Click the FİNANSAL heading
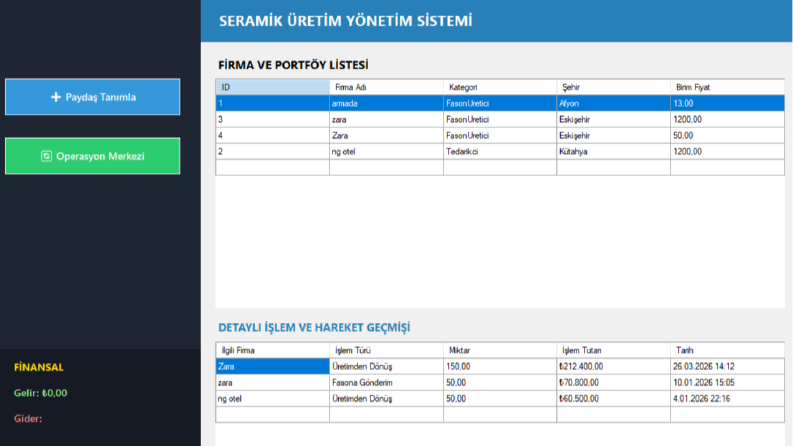The width and height of the screenshot is (793, 446). pos(39,367)
